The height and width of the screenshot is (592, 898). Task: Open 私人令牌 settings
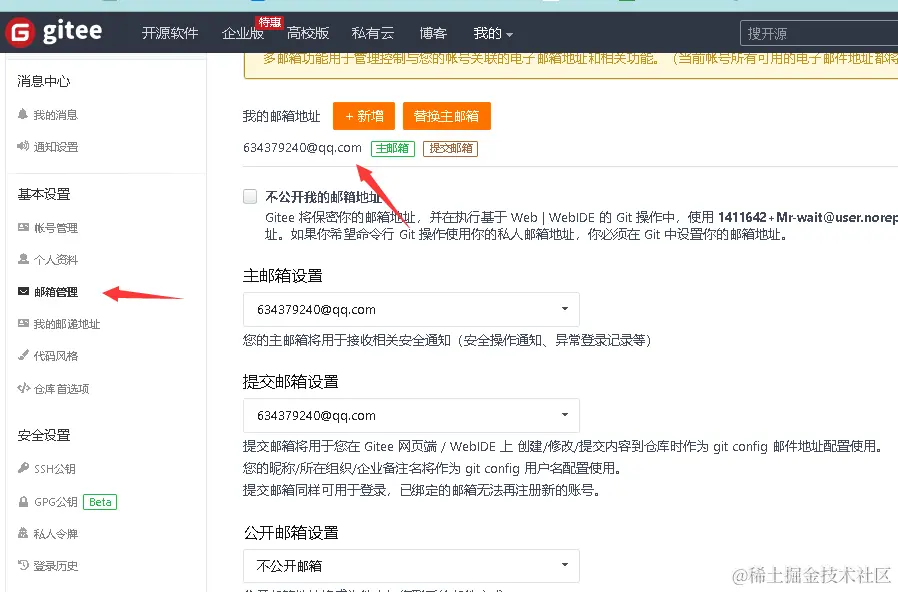point(56,534)
